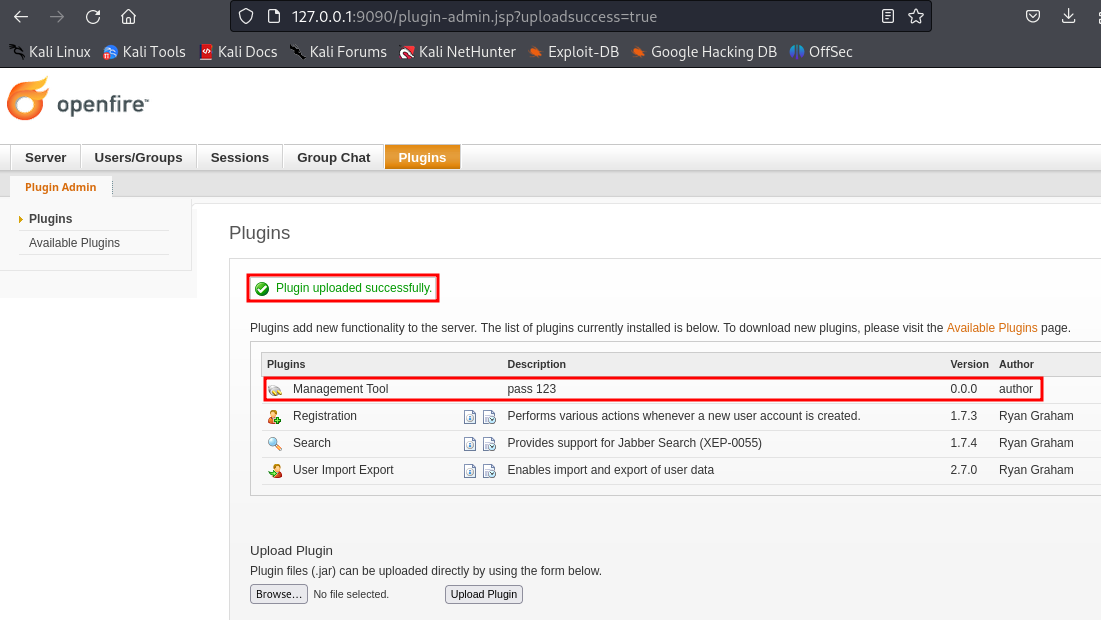The height and width of the screenshot is (620, 1101).
Task: View the User Import Export changelog icon
Action: pos(489,471)
